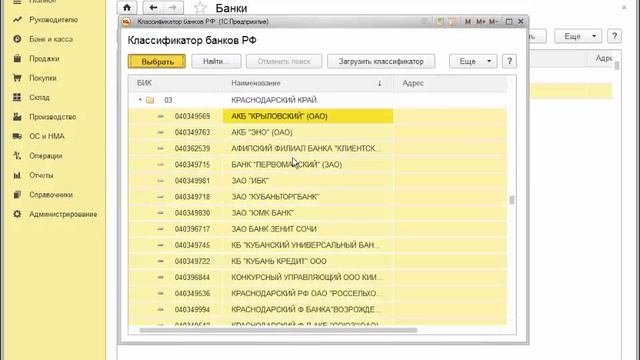Open Еще dropdown in Банки window

coord(578,36)
